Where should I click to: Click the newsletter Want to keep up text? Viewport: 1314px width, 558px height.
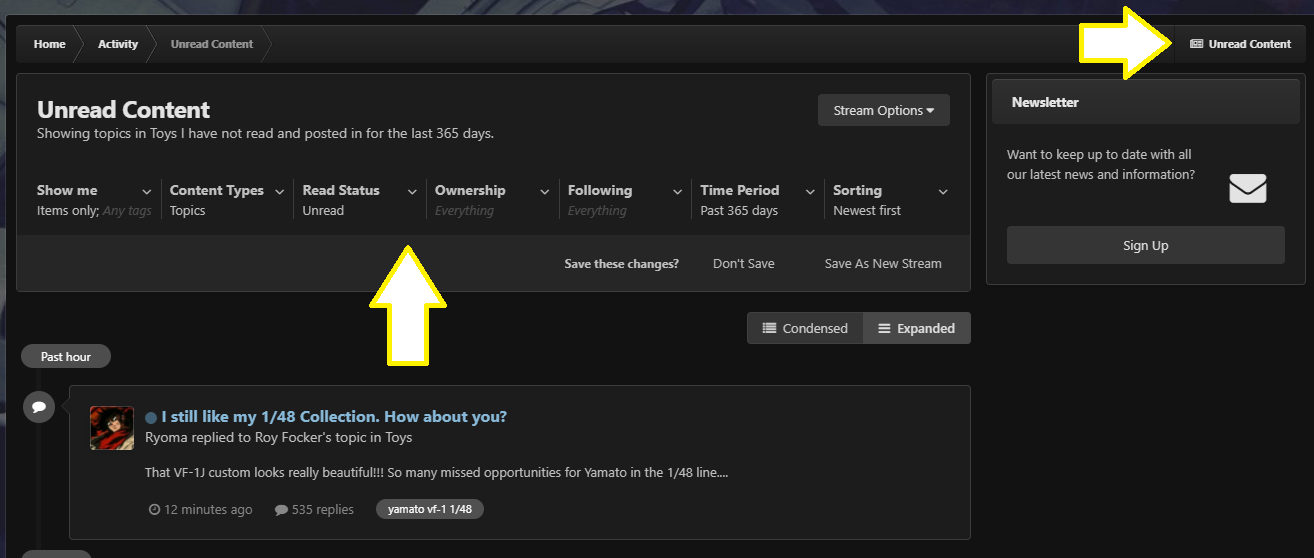click(1100, 164)
